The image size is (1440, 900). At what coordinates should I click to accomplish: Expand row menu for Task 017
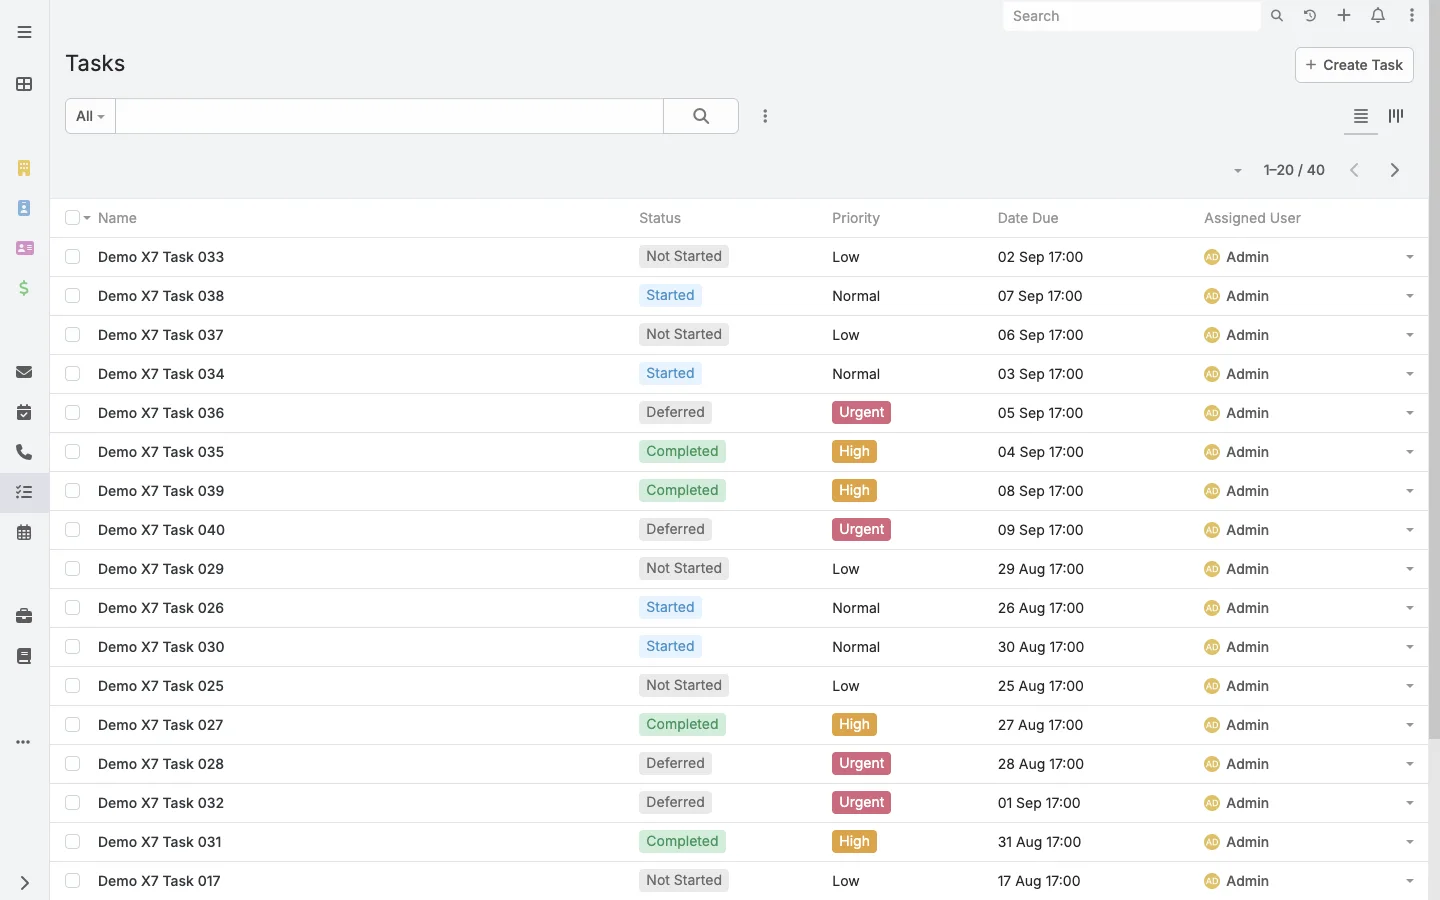pyautogui.click(x=1410, y=881)
